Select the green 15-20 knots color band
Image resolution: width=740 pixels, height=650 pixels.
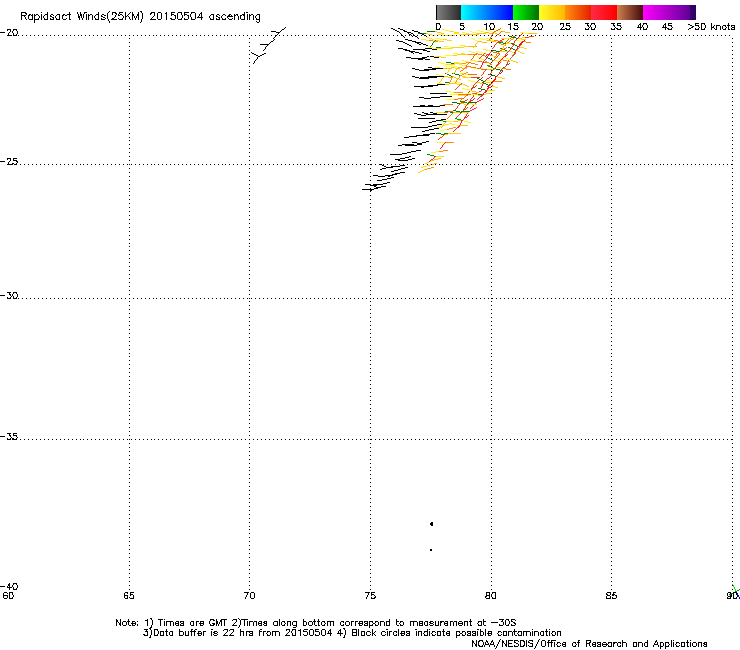[526, 12]
